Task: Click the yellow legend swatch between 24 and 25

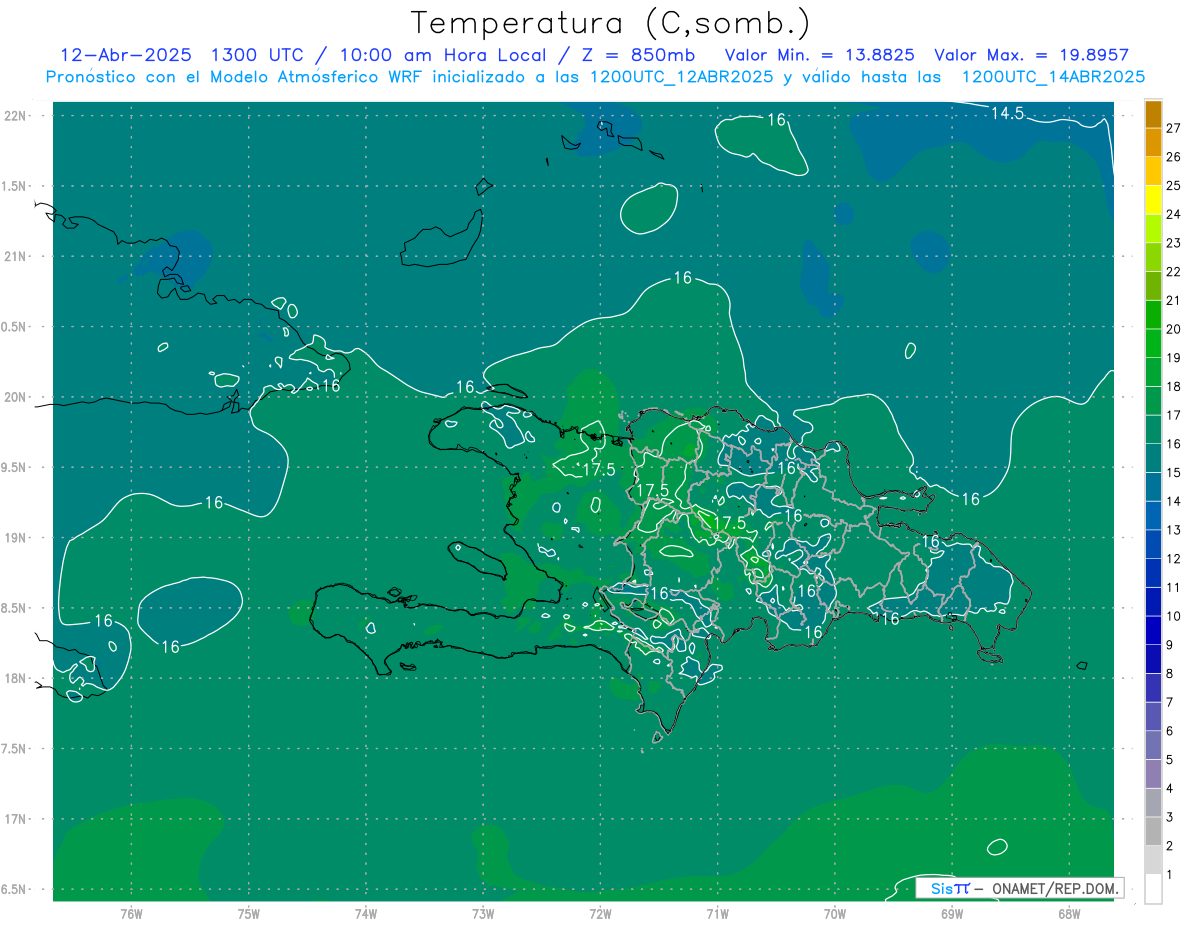Action: 1153,200
